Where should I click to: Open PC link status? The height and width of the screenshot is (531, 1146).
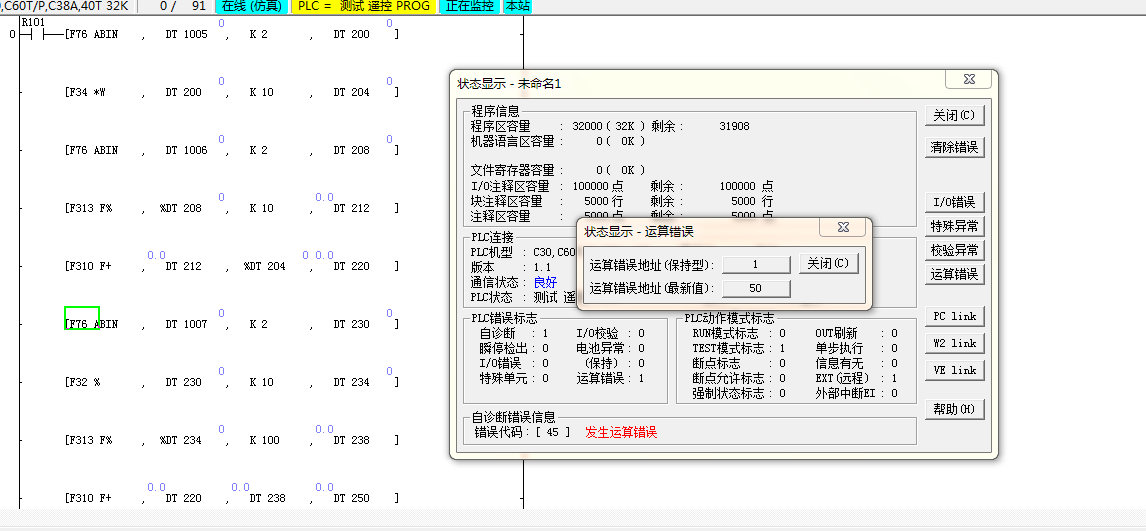(x=955, y=316)
